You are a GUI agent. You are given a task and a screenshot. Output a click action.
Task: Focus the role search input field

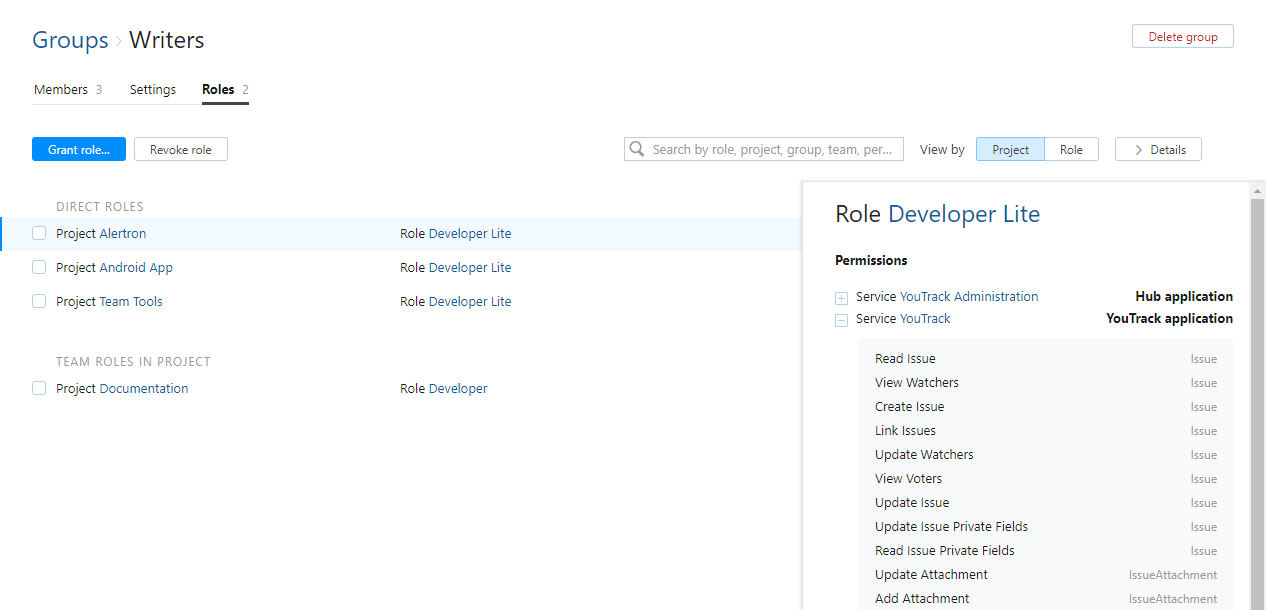[770, 149]
